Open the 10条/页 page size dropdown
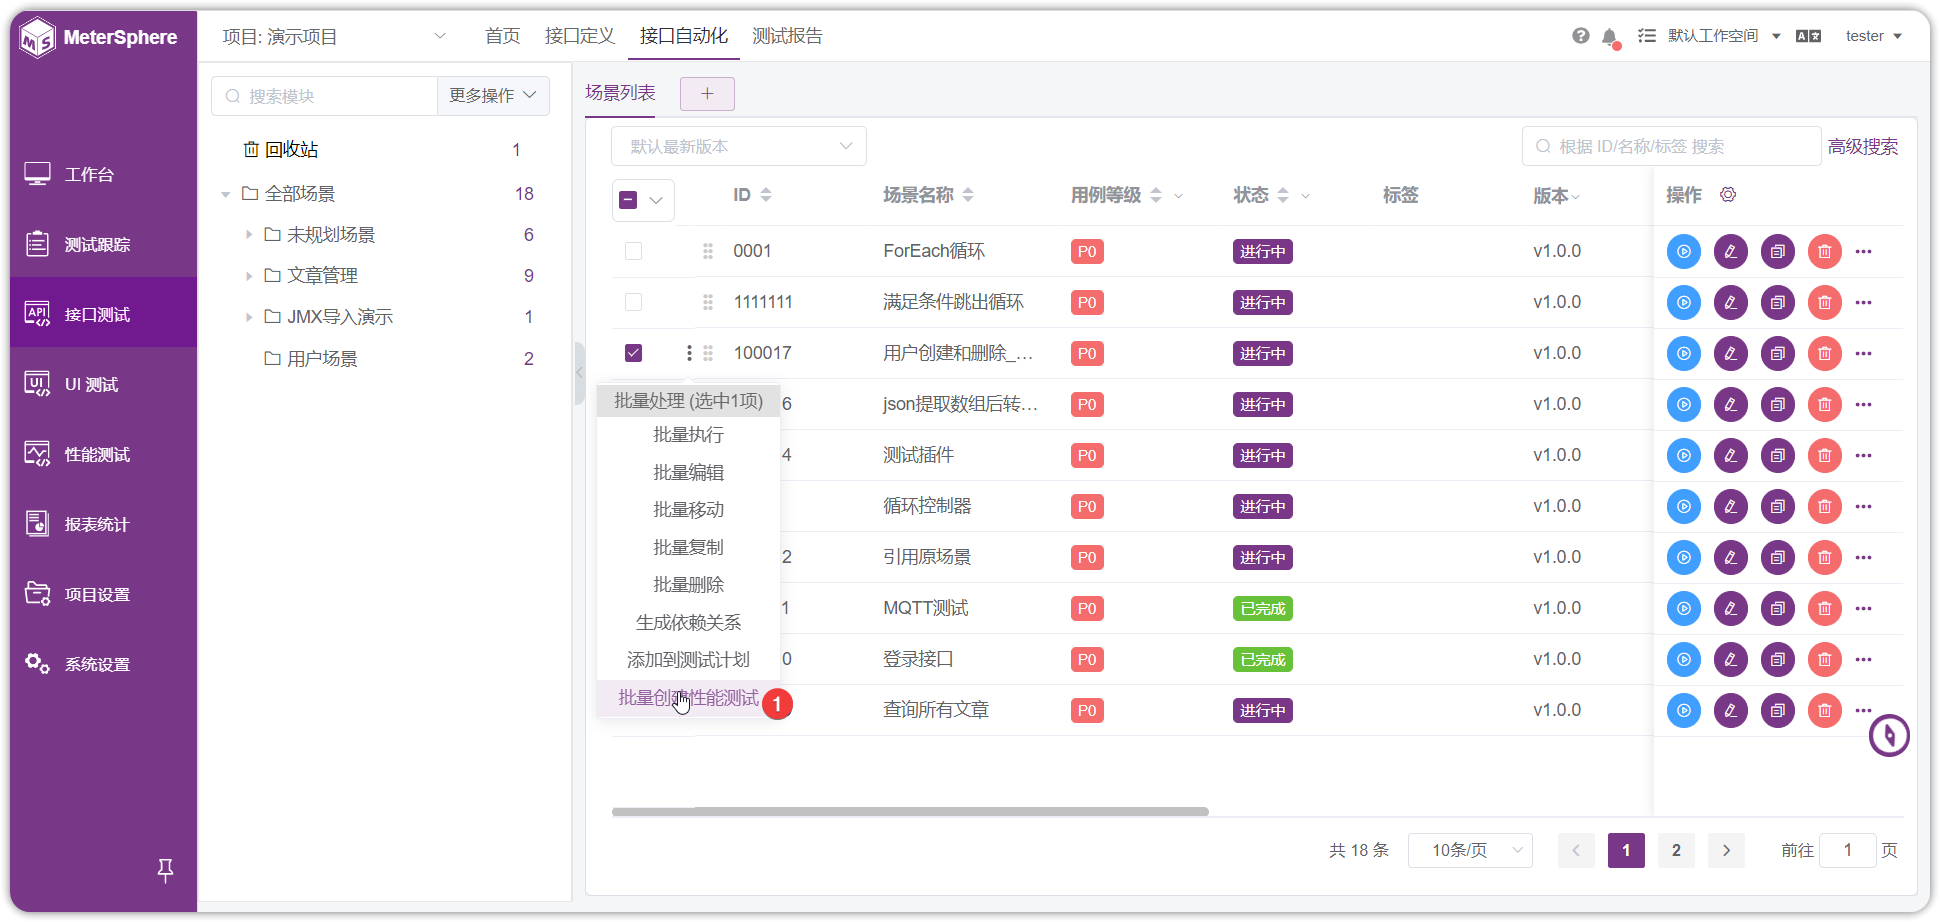This screenshot has height=922, width=1940. click(x=1470, y=850)
